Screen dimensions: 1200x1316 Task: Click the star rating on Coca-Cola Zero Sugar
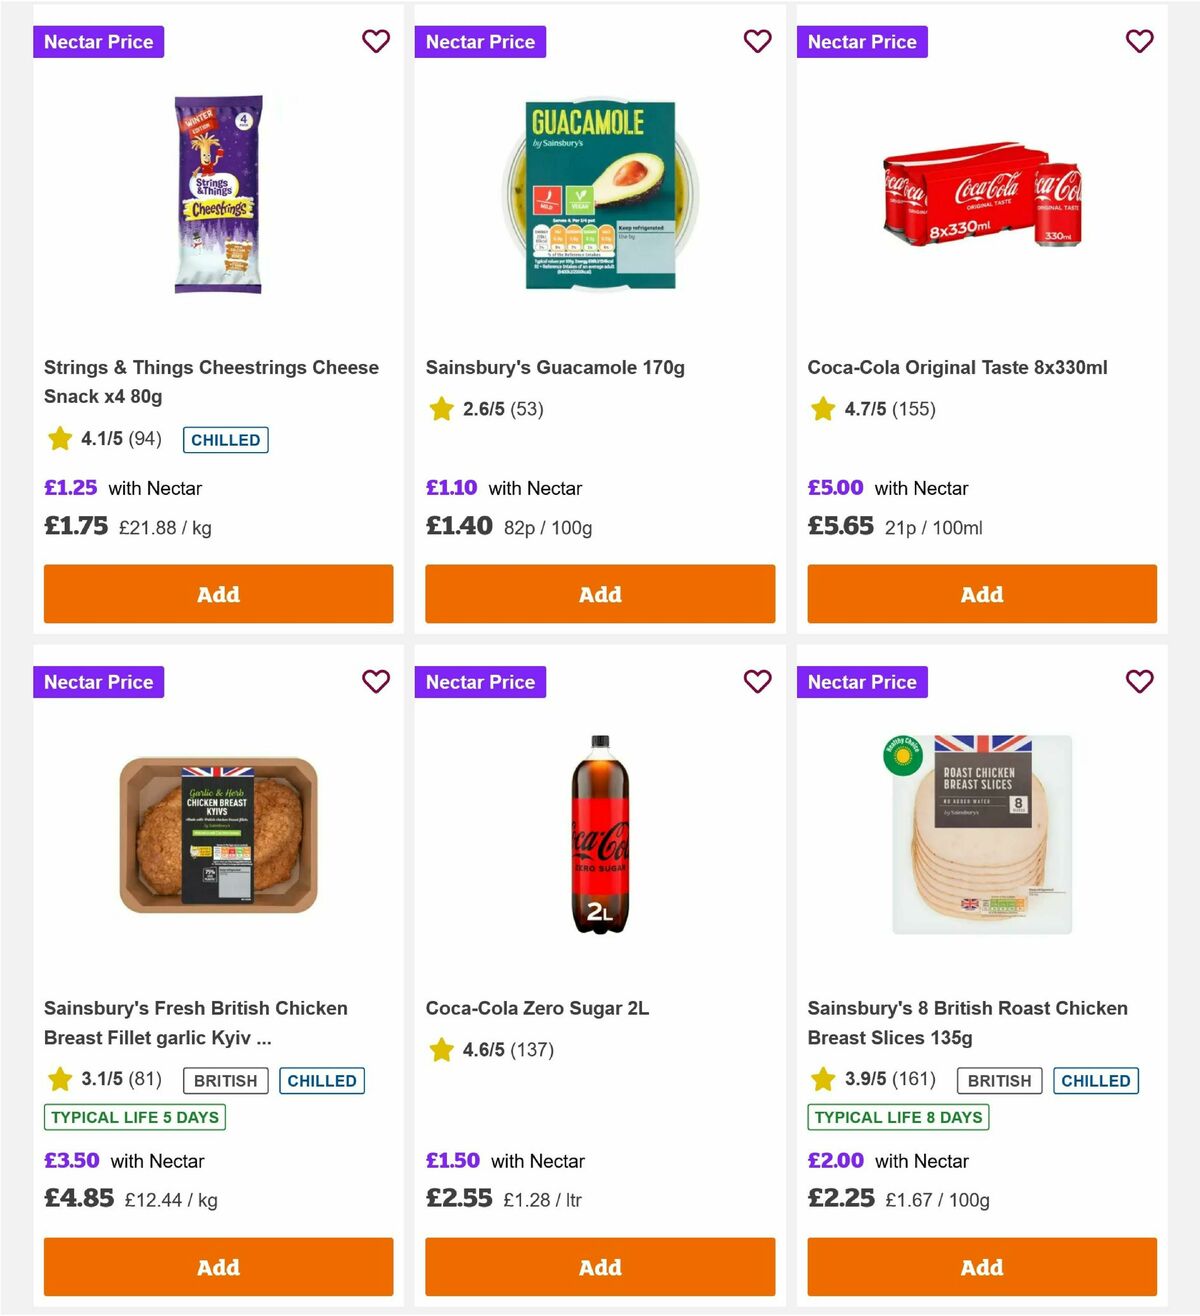441,1050
